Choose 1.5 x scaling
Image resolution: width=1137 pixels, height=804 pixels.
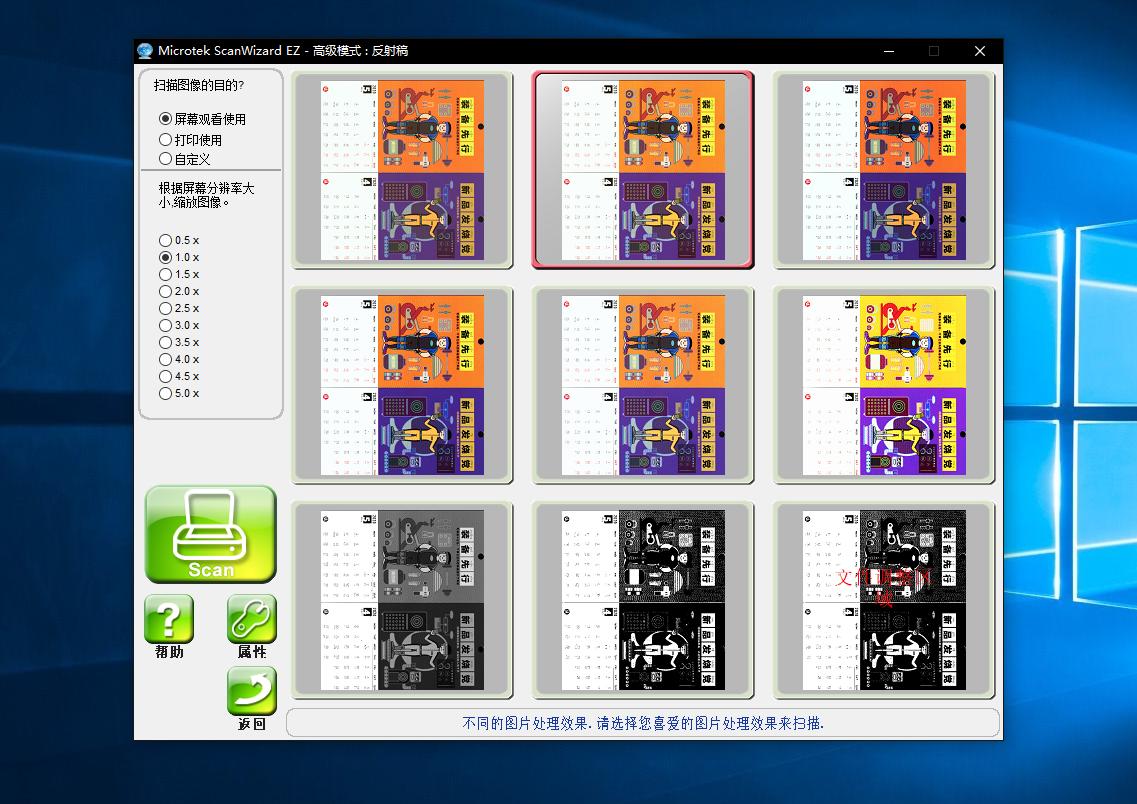point(178,274)
